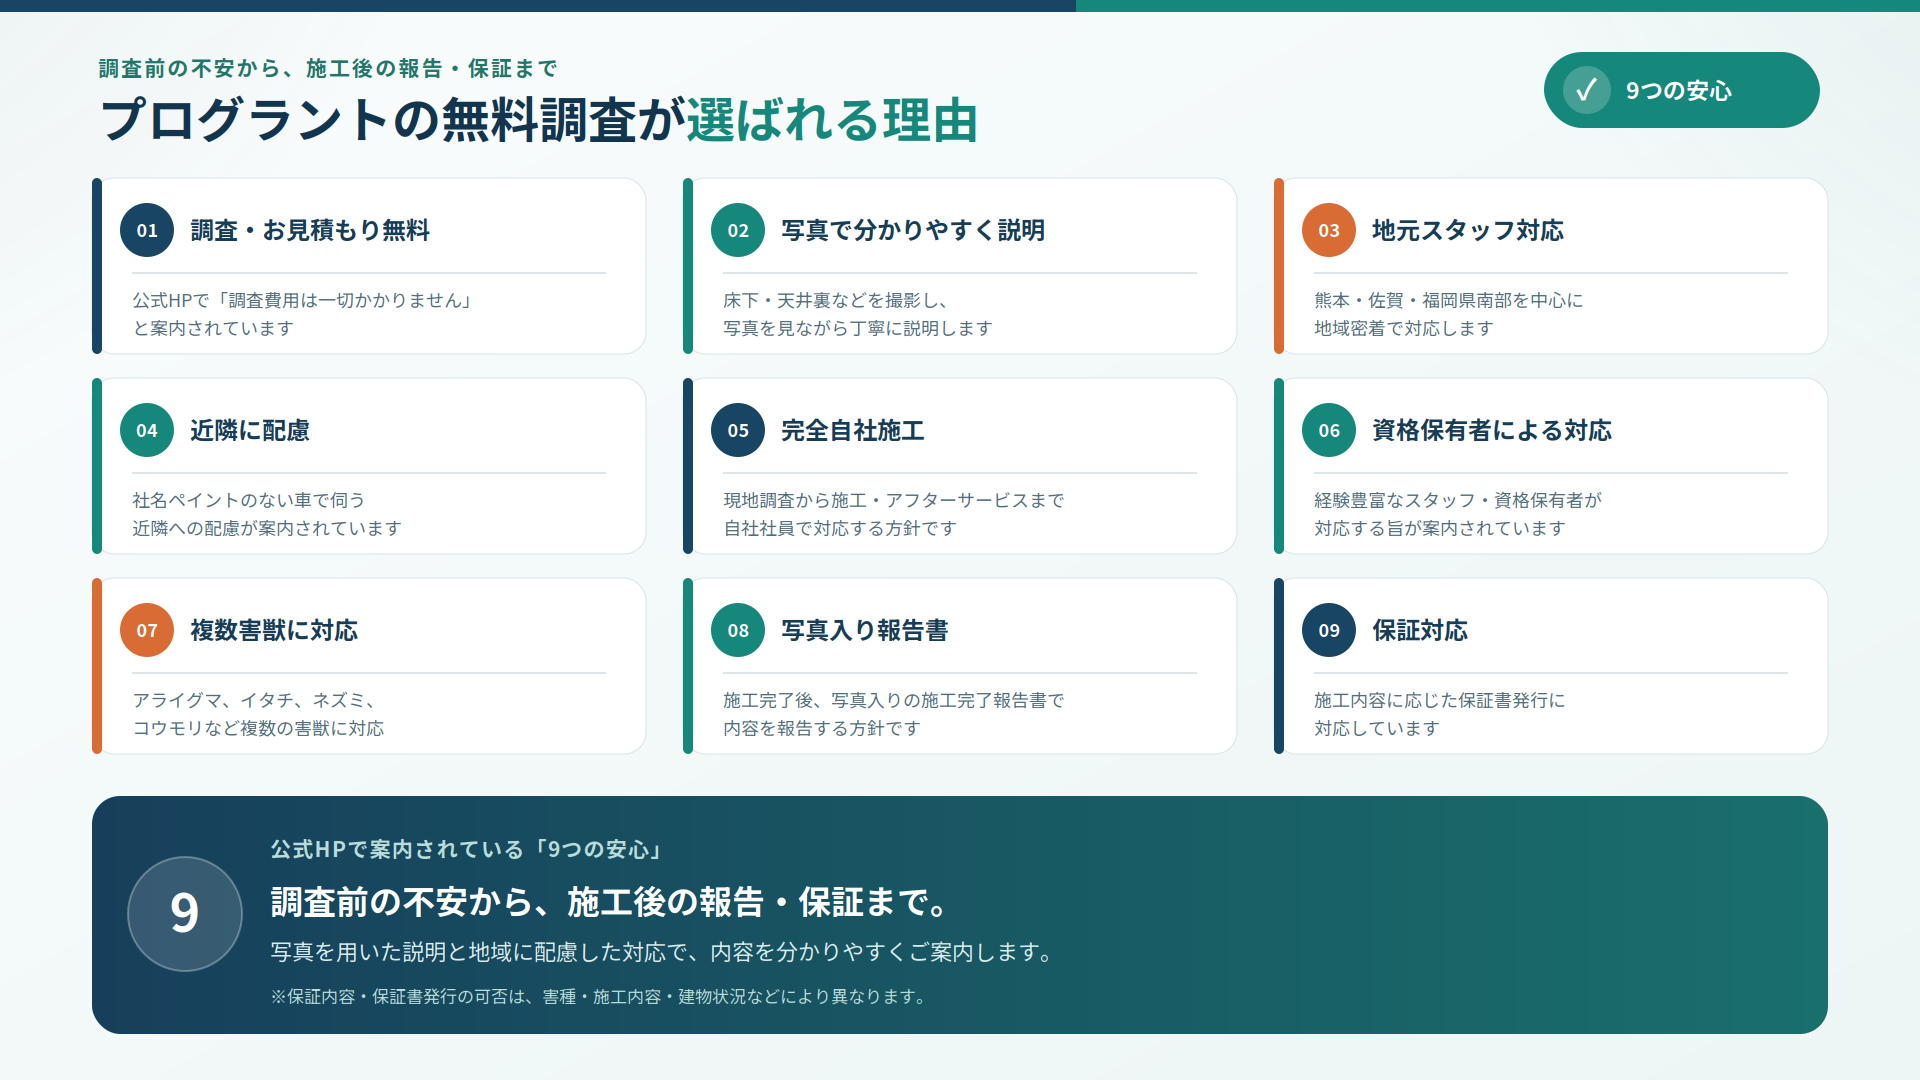Click the main title プログラントの無料調査が選ばれる理由
This screenshot has height=1080, width=1920.
pos(539,120)
